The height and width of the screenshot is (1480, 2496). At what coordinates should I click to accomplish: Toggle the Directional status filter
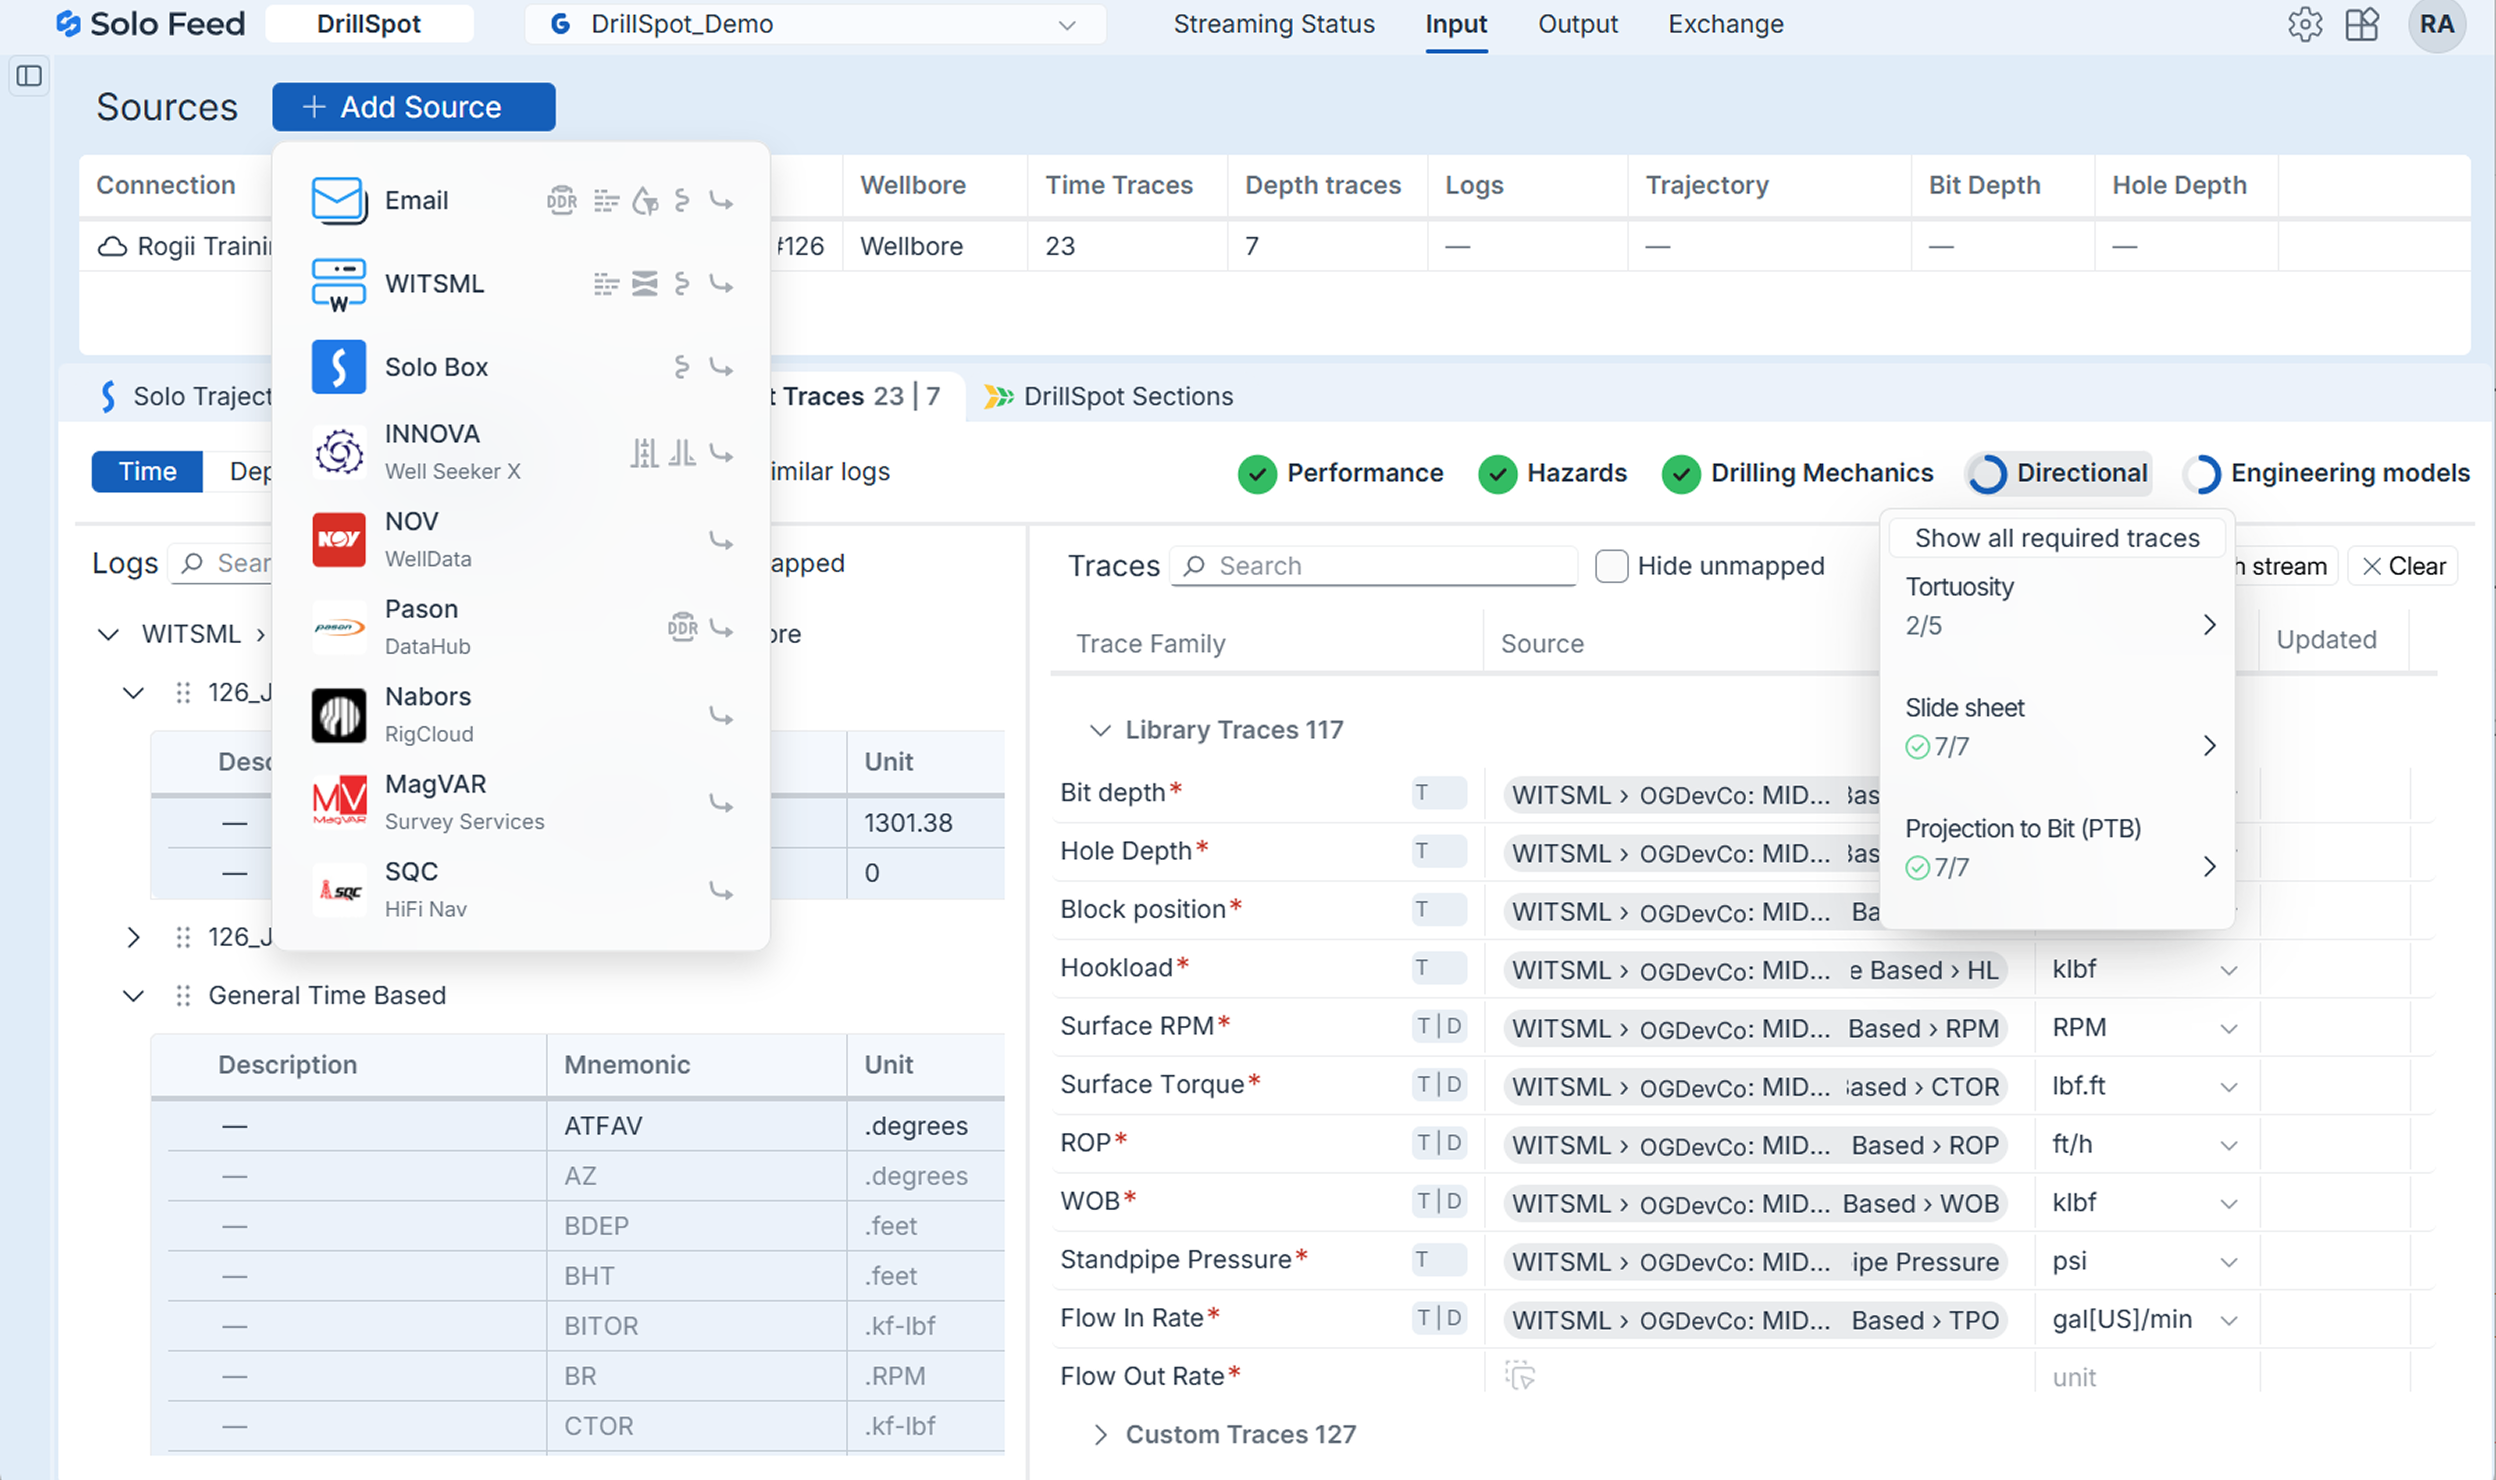coord(2060,473)
